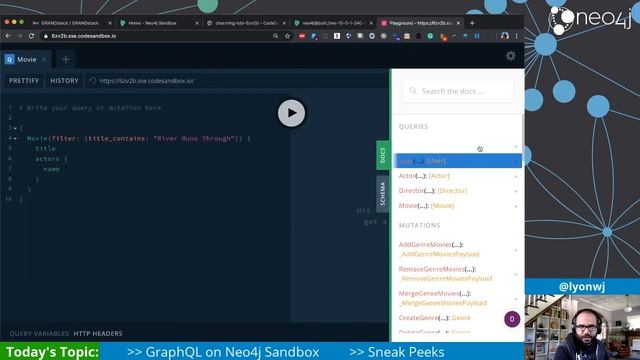The height and width of the screenshot is (360, 640).
Task: Open the query HISTORY
Action: (64, 81)
